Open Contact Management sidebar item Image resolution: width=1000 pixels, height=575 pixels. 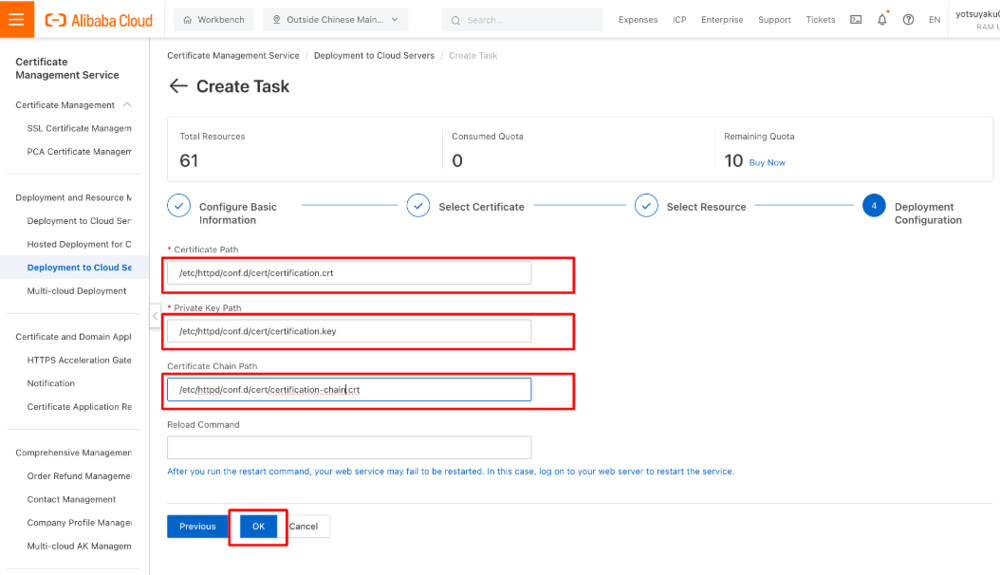point(71,499)
